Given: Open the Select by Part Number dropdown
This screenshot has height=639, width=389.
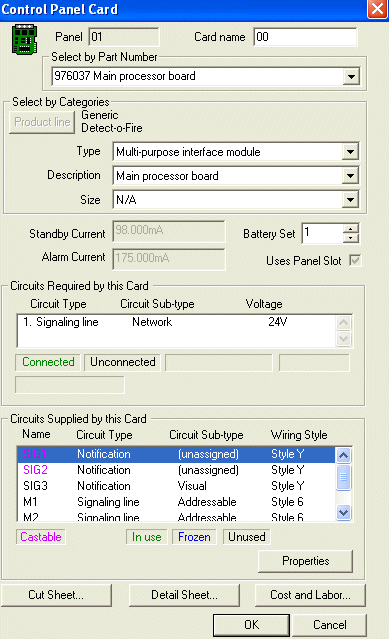Looking at the screenshot, I should tap(351, 76).
